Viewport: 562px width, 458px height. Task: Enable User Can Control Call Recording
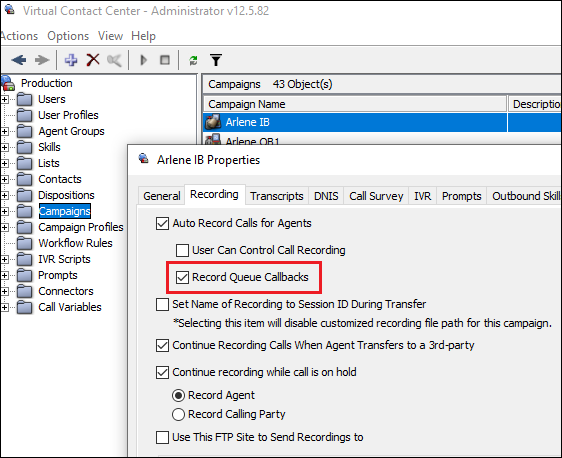[182, 251]
